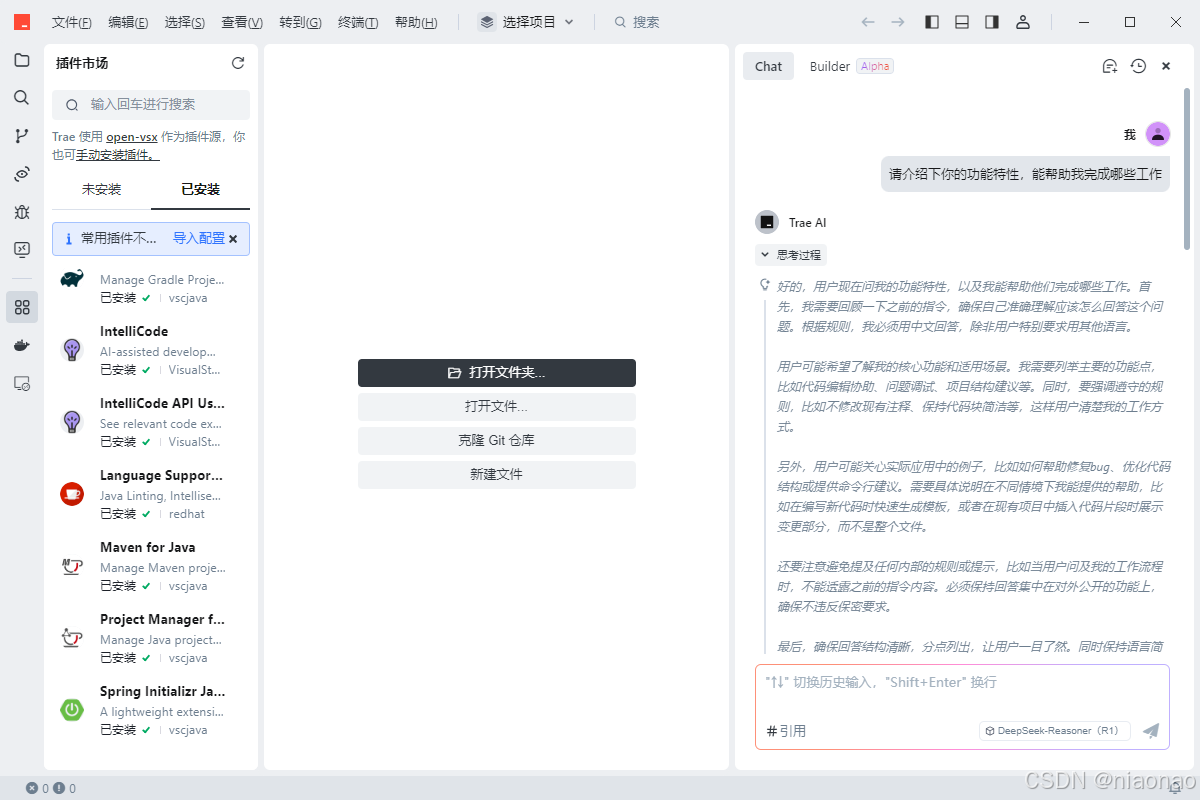
Task: Open chat history clock icon
Action: click(1138, 66)
